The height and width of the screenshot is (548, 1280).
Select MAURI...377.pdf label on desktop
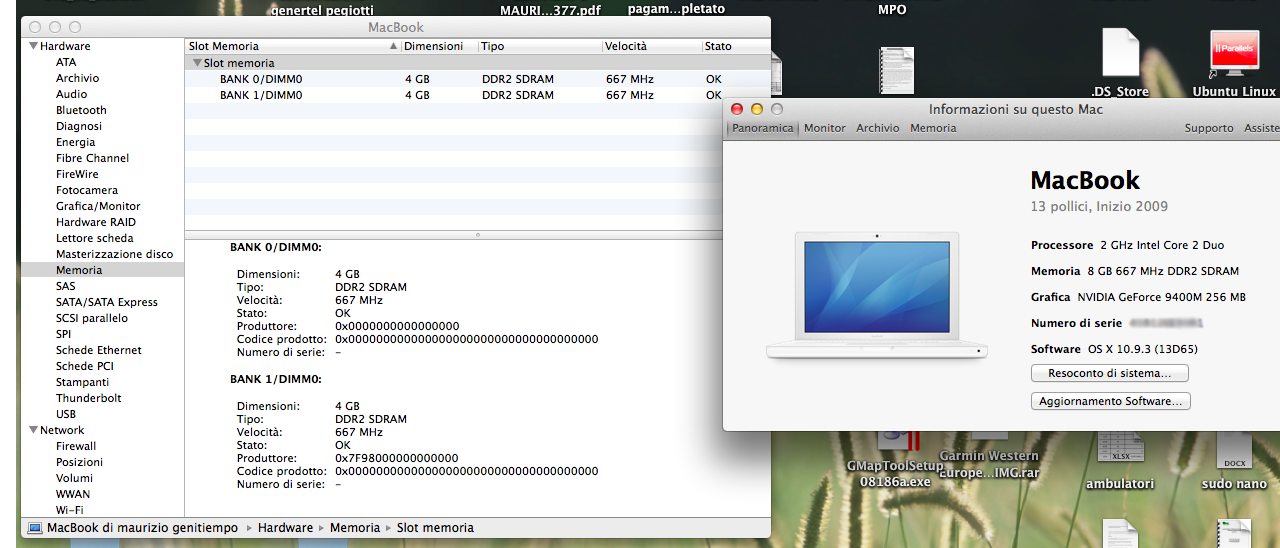[x=548, y=10]
